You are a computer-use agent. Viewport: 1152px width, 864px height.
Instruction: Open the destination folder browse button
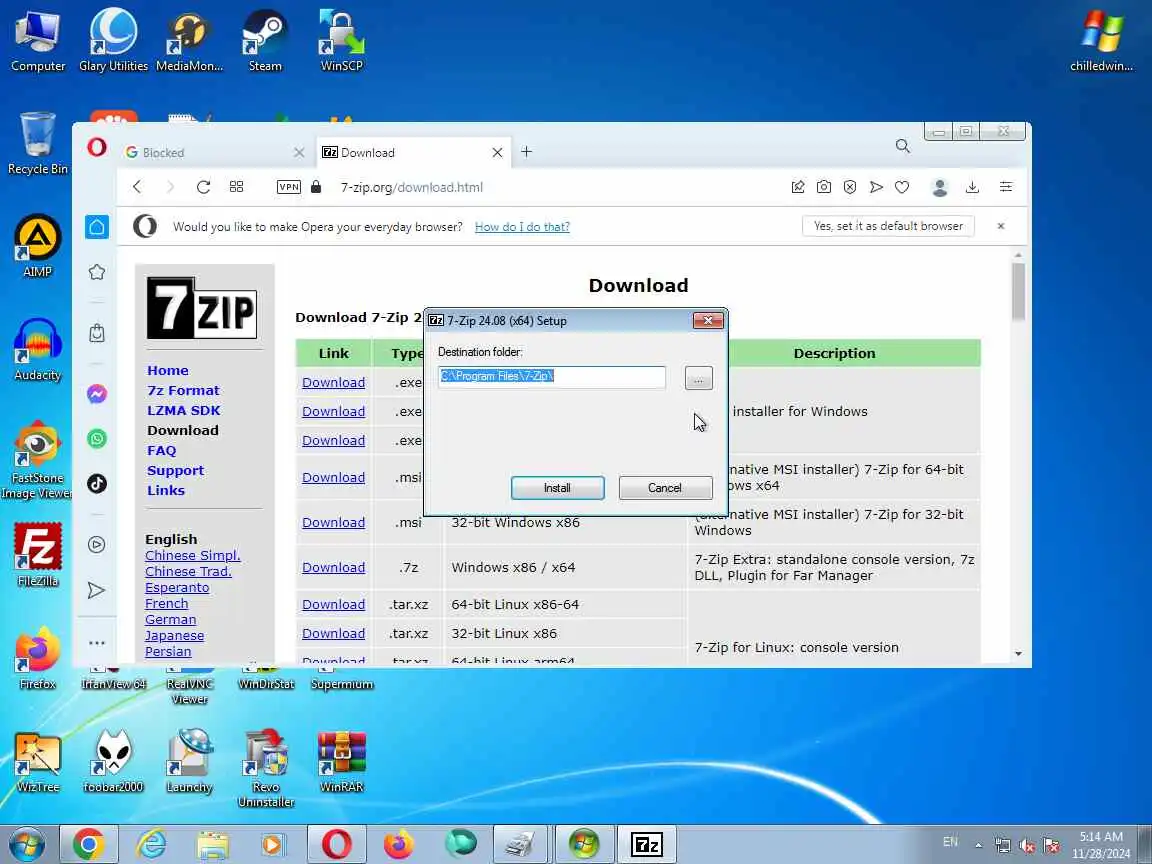click(x=699, y=378)
